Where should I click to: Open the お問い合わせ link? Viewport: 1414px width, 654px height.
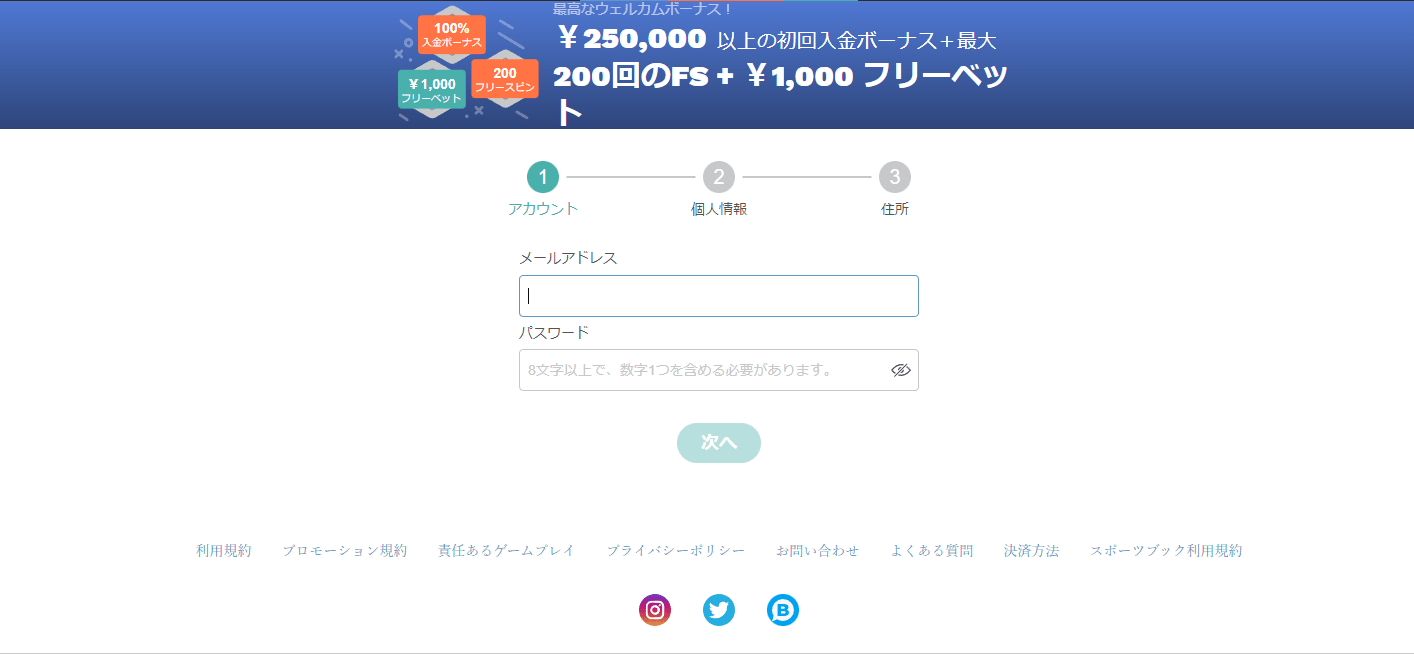tap(818, 551)
